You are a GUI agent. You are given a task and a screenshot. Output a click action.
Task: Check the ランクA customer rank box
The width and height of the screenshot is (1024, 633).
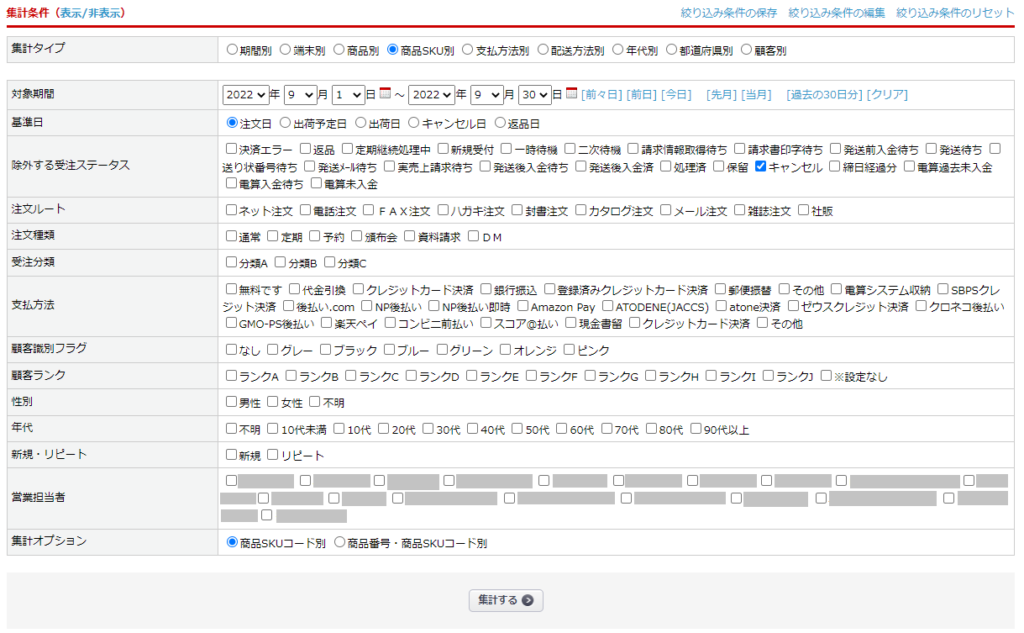click(x=232, y=376)
